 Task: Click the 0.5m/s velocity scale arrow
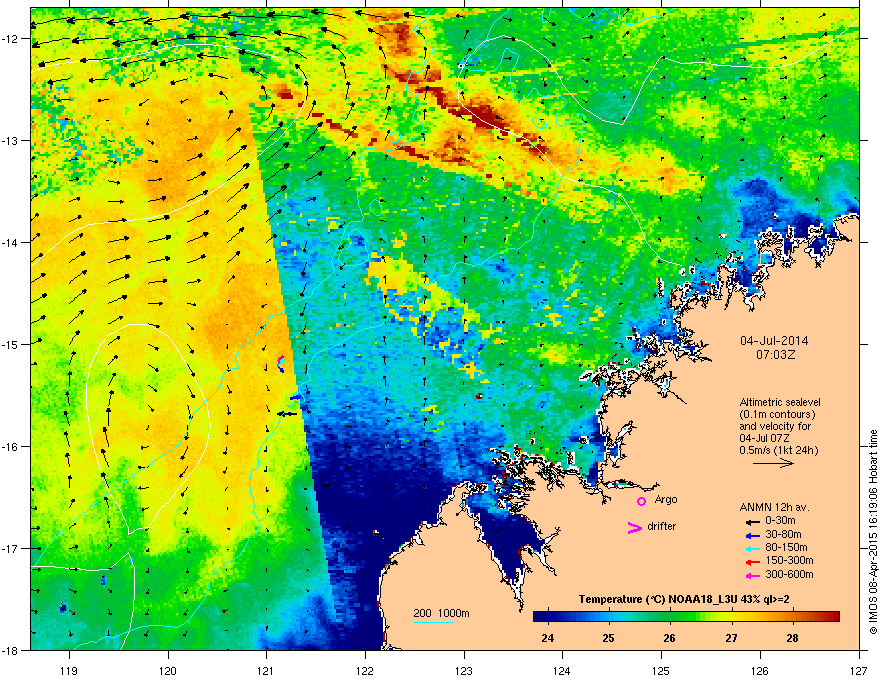(x=773, y=463)
